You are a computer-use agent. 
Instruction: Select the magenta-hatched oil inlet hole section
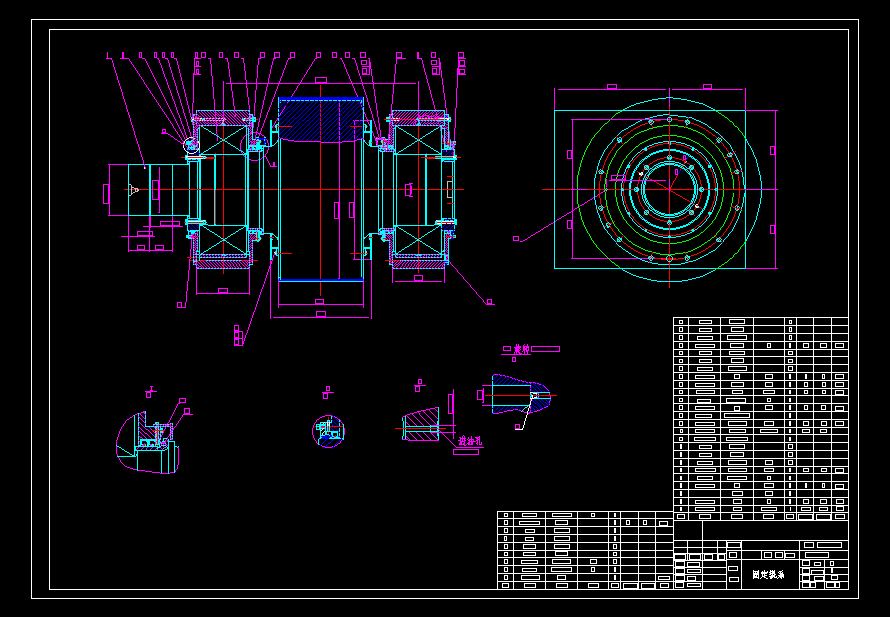[x=420, y=424]
